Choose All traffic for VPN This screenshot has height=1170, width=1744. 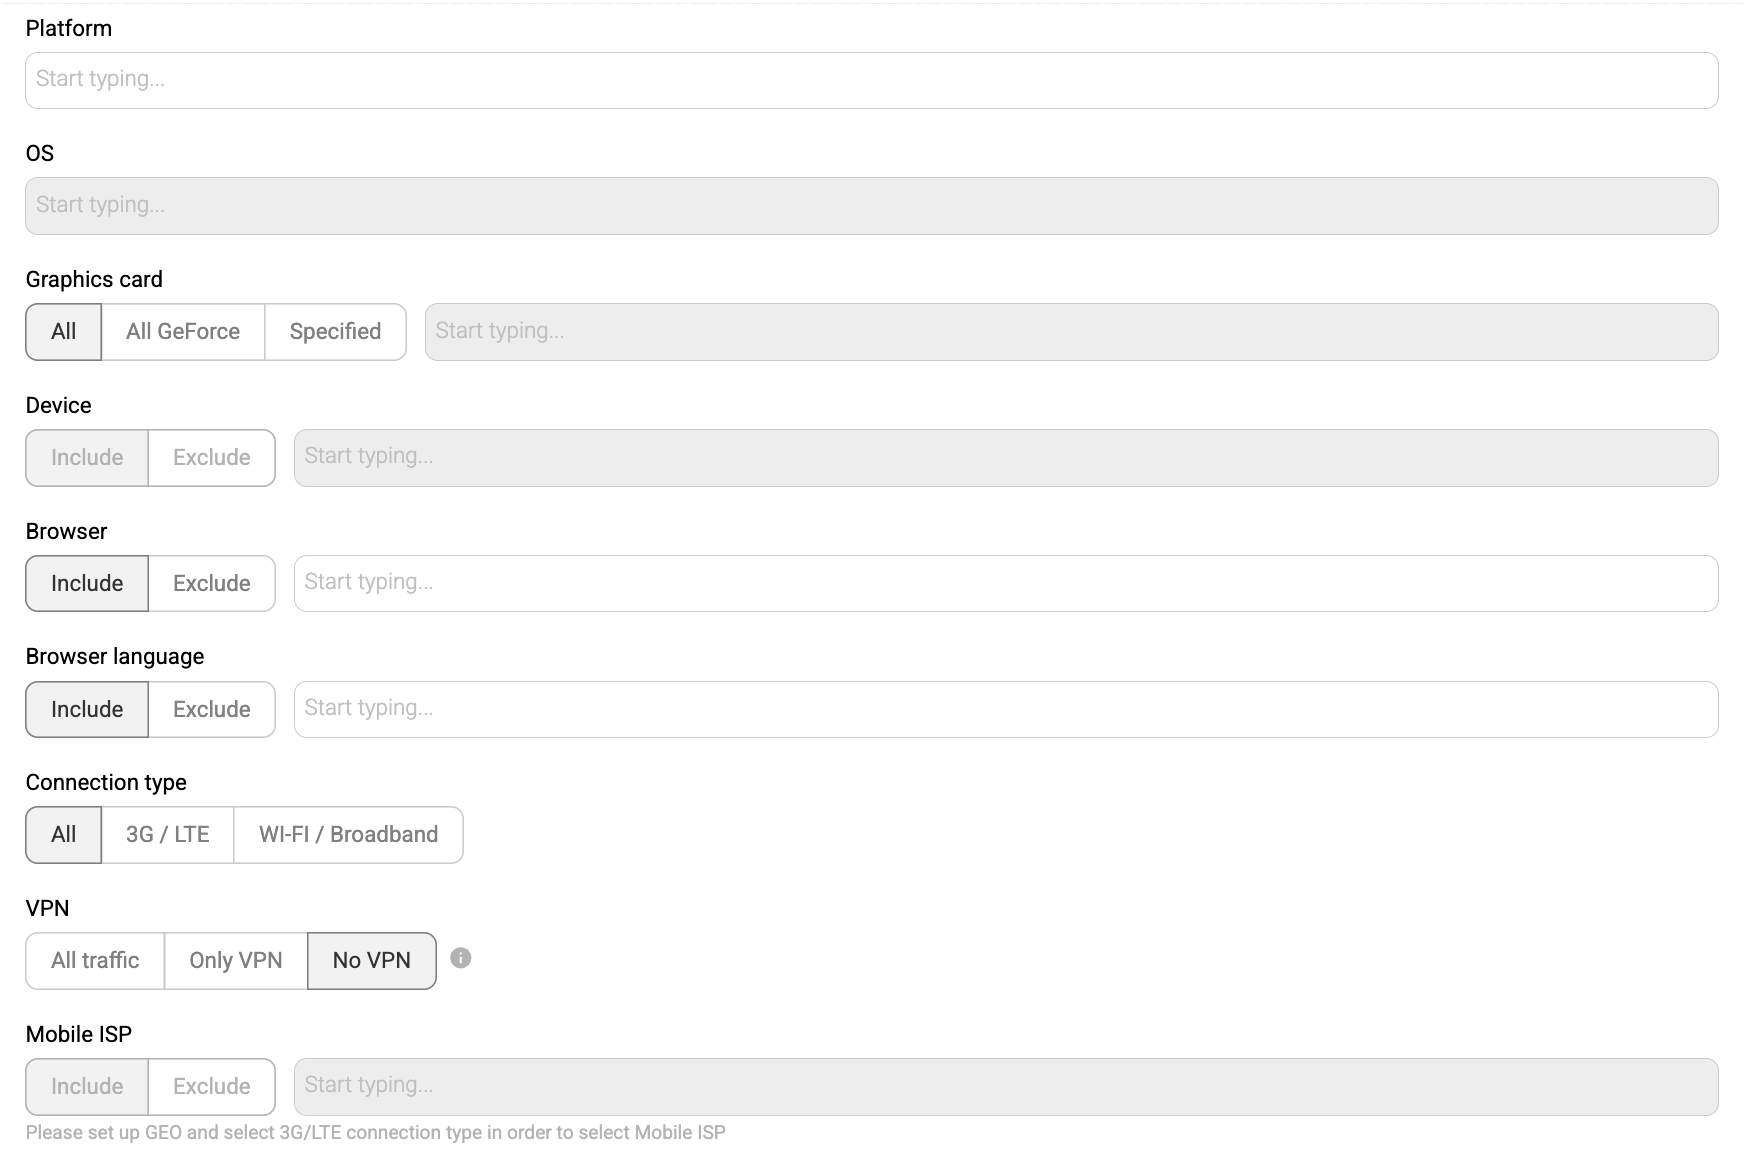95,961
